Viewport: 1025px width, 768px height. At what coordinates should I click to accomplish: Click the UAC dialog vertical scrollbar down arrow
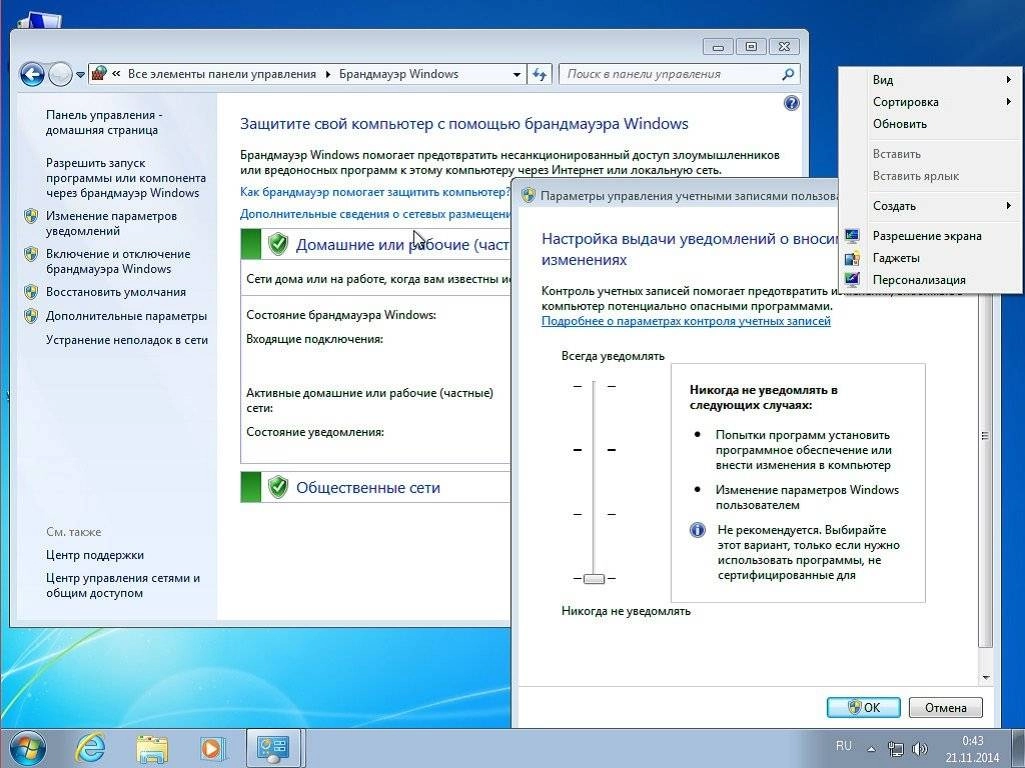[986, 678]
